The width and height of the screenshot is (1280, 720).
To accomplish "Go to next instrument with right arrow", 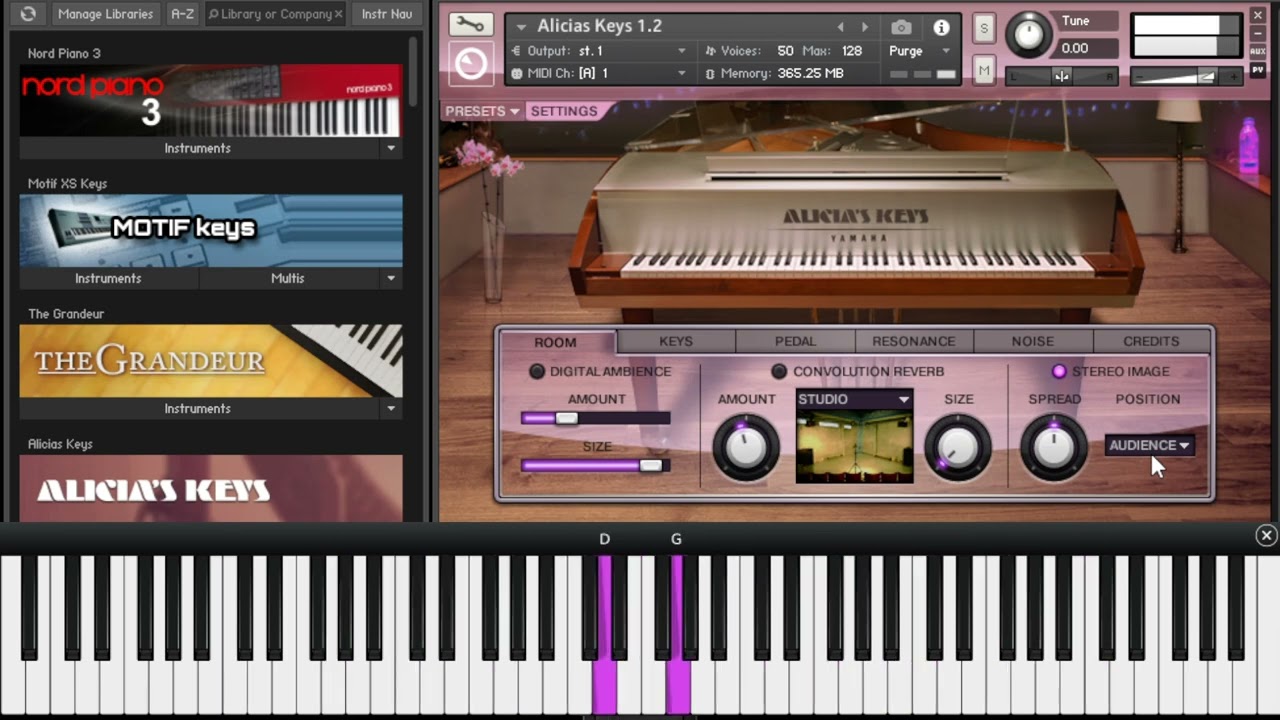I will pos(865,27).
